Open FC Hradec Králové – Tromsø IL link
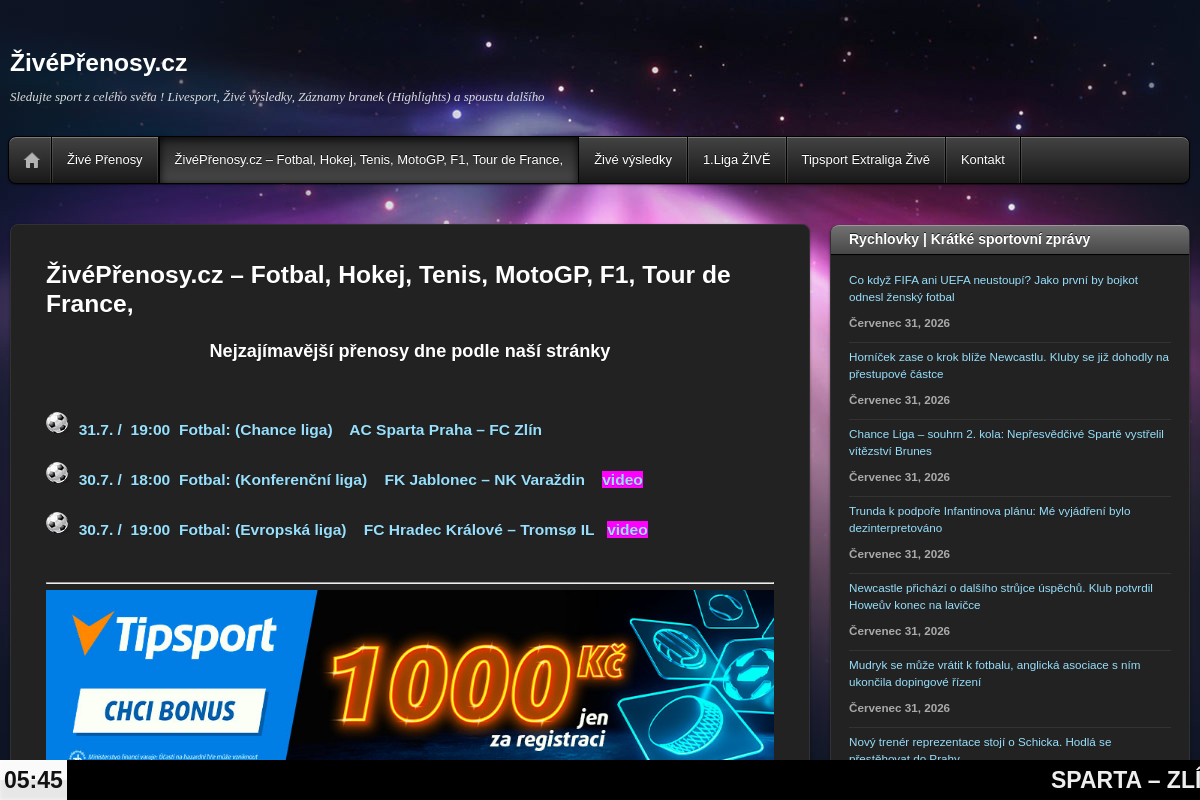 479,530
